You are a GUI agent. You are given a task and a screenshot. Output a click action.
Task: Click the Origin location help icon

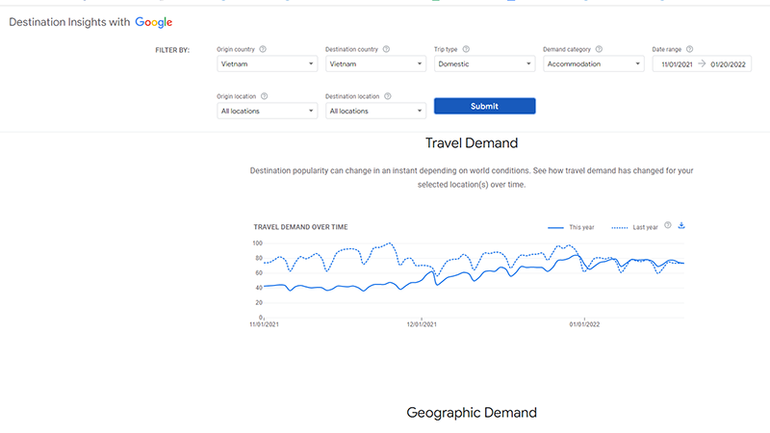(x=264, y=97)
